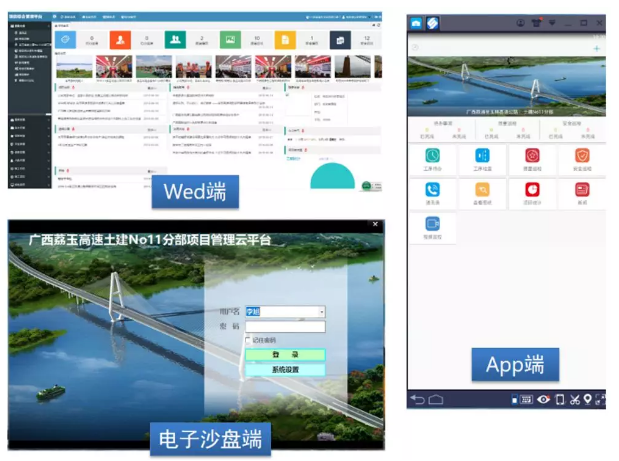This screenshot has height=461, width=619.
Task: Open the teal clock icon in the App window
Action: click(432, 155)
